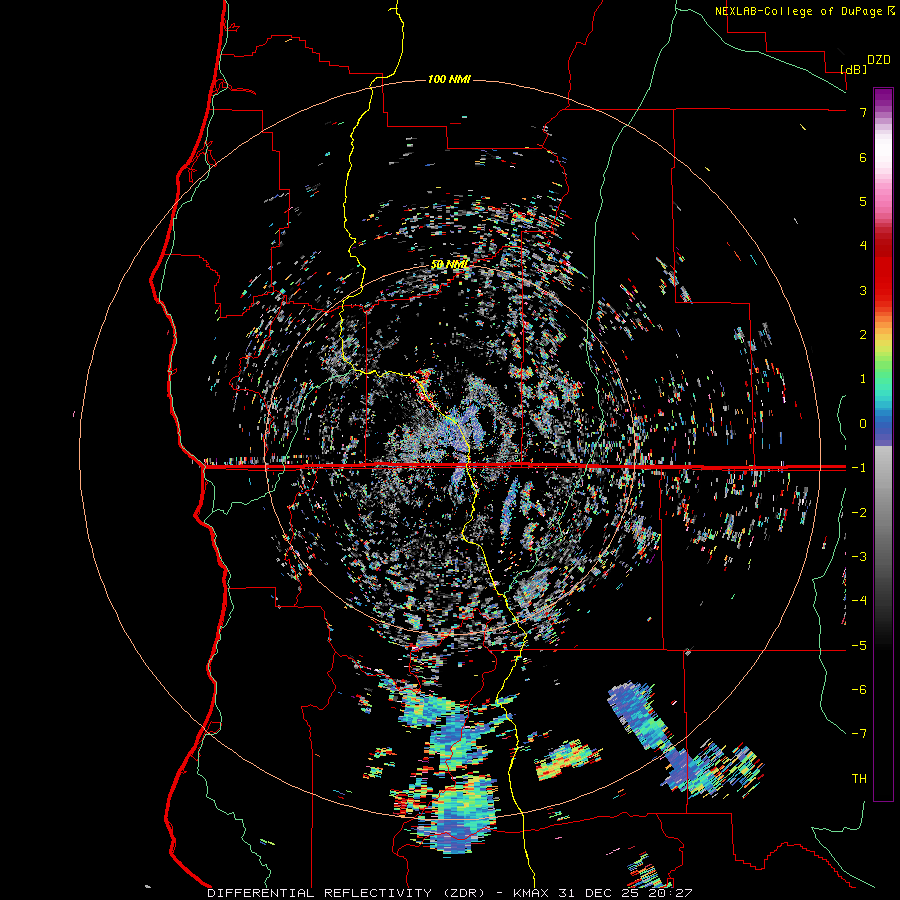Viewport: 900px width, 900px height.
Task: Click the positive 2 tick label on scale
Action: 863,335
